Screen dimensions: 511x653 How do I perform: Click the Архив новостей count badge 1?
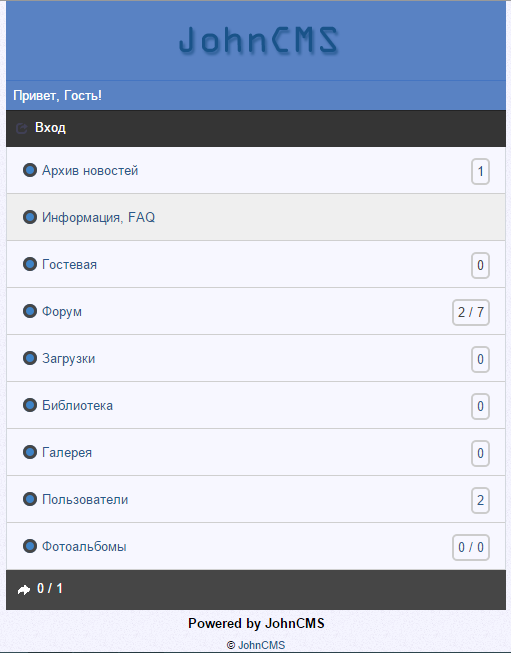[x=480, y=171]
